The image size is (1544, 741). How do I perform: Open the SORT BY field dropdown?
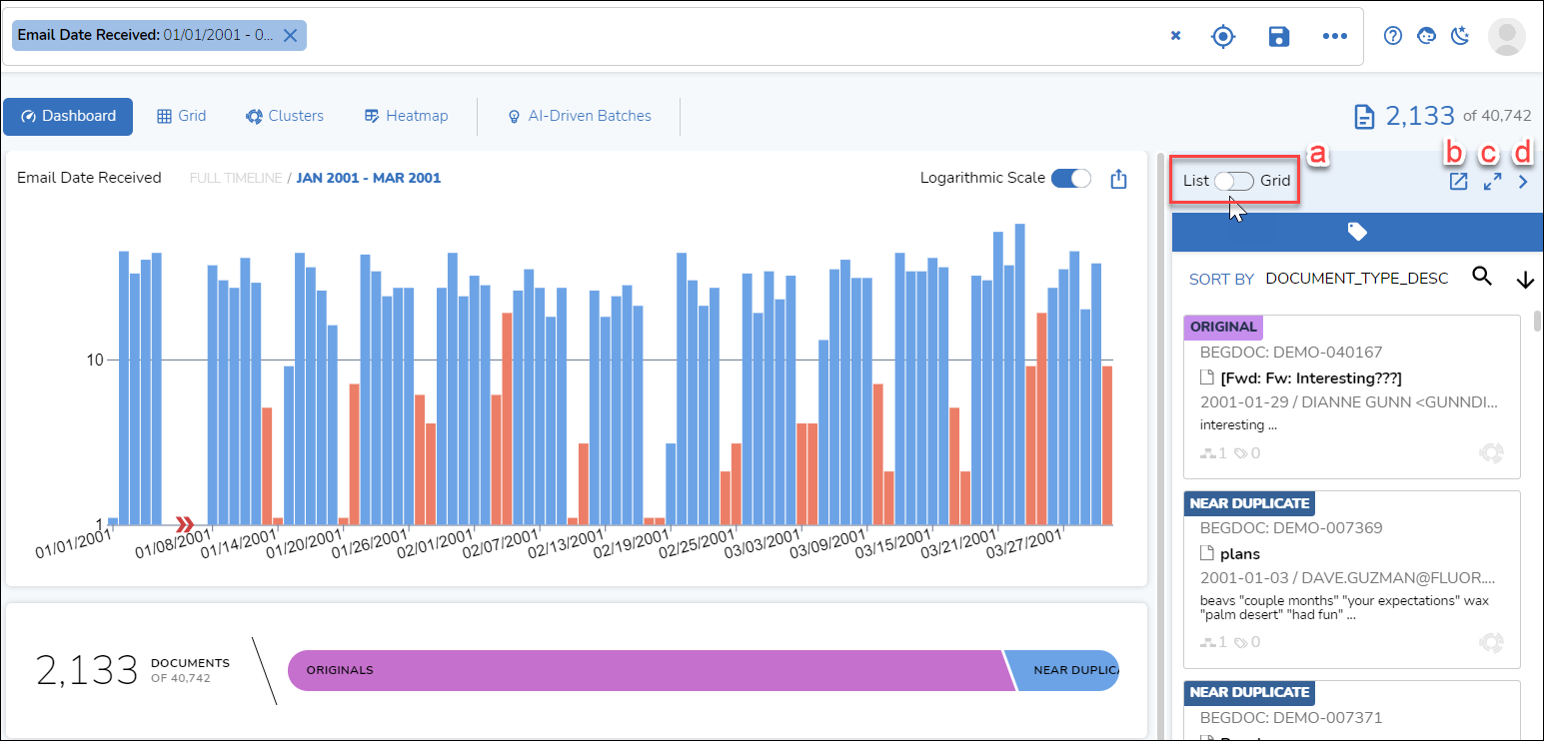click(1356, 279)
